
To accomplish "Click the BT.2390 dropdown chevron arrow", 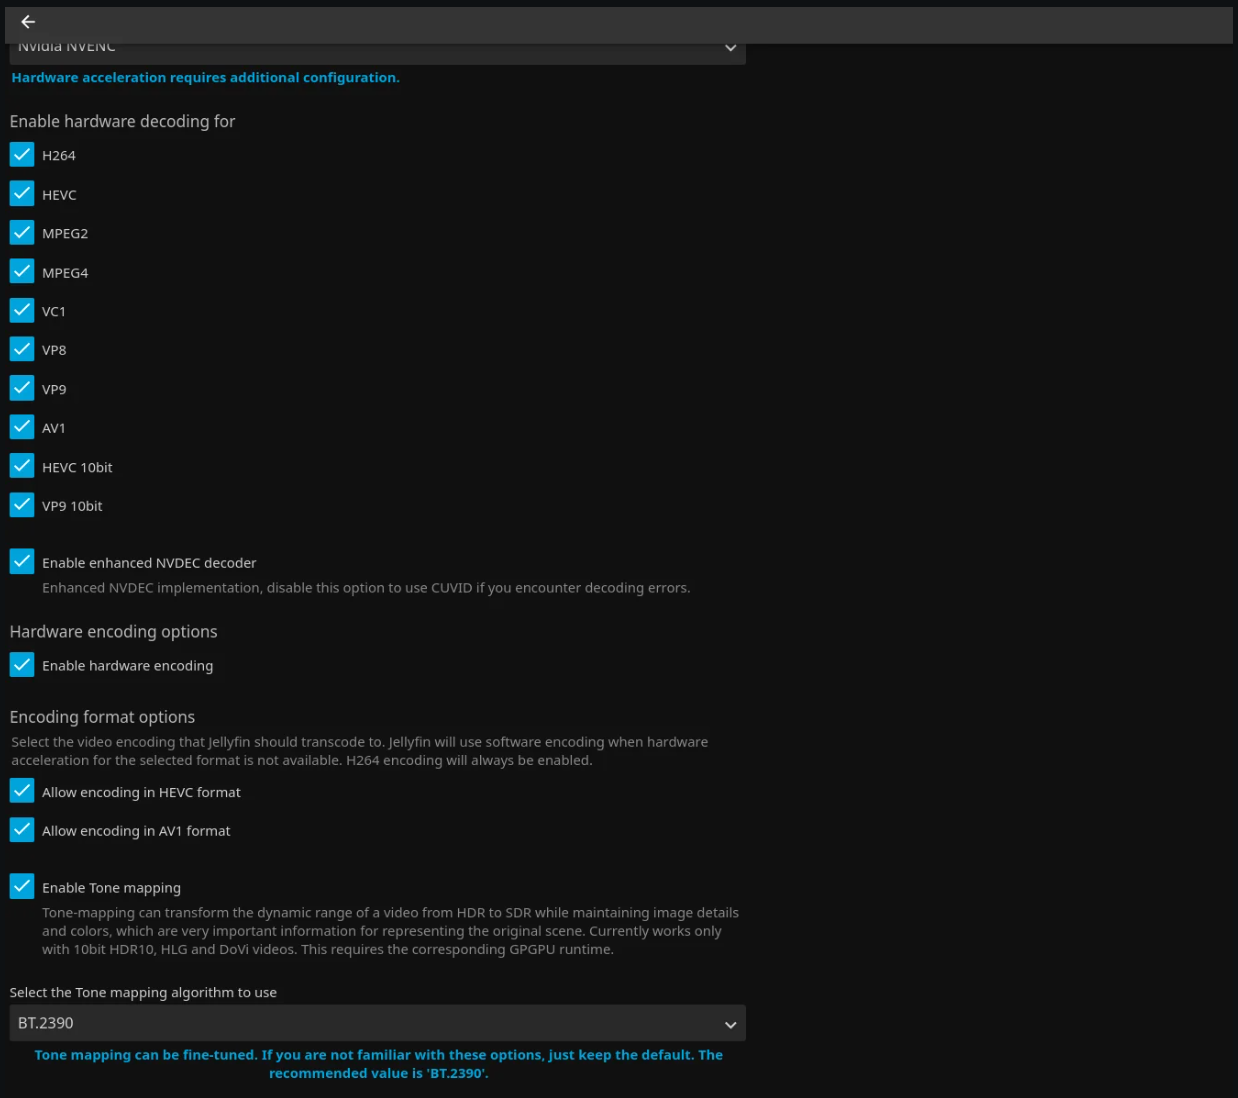I will (730, 1024).
